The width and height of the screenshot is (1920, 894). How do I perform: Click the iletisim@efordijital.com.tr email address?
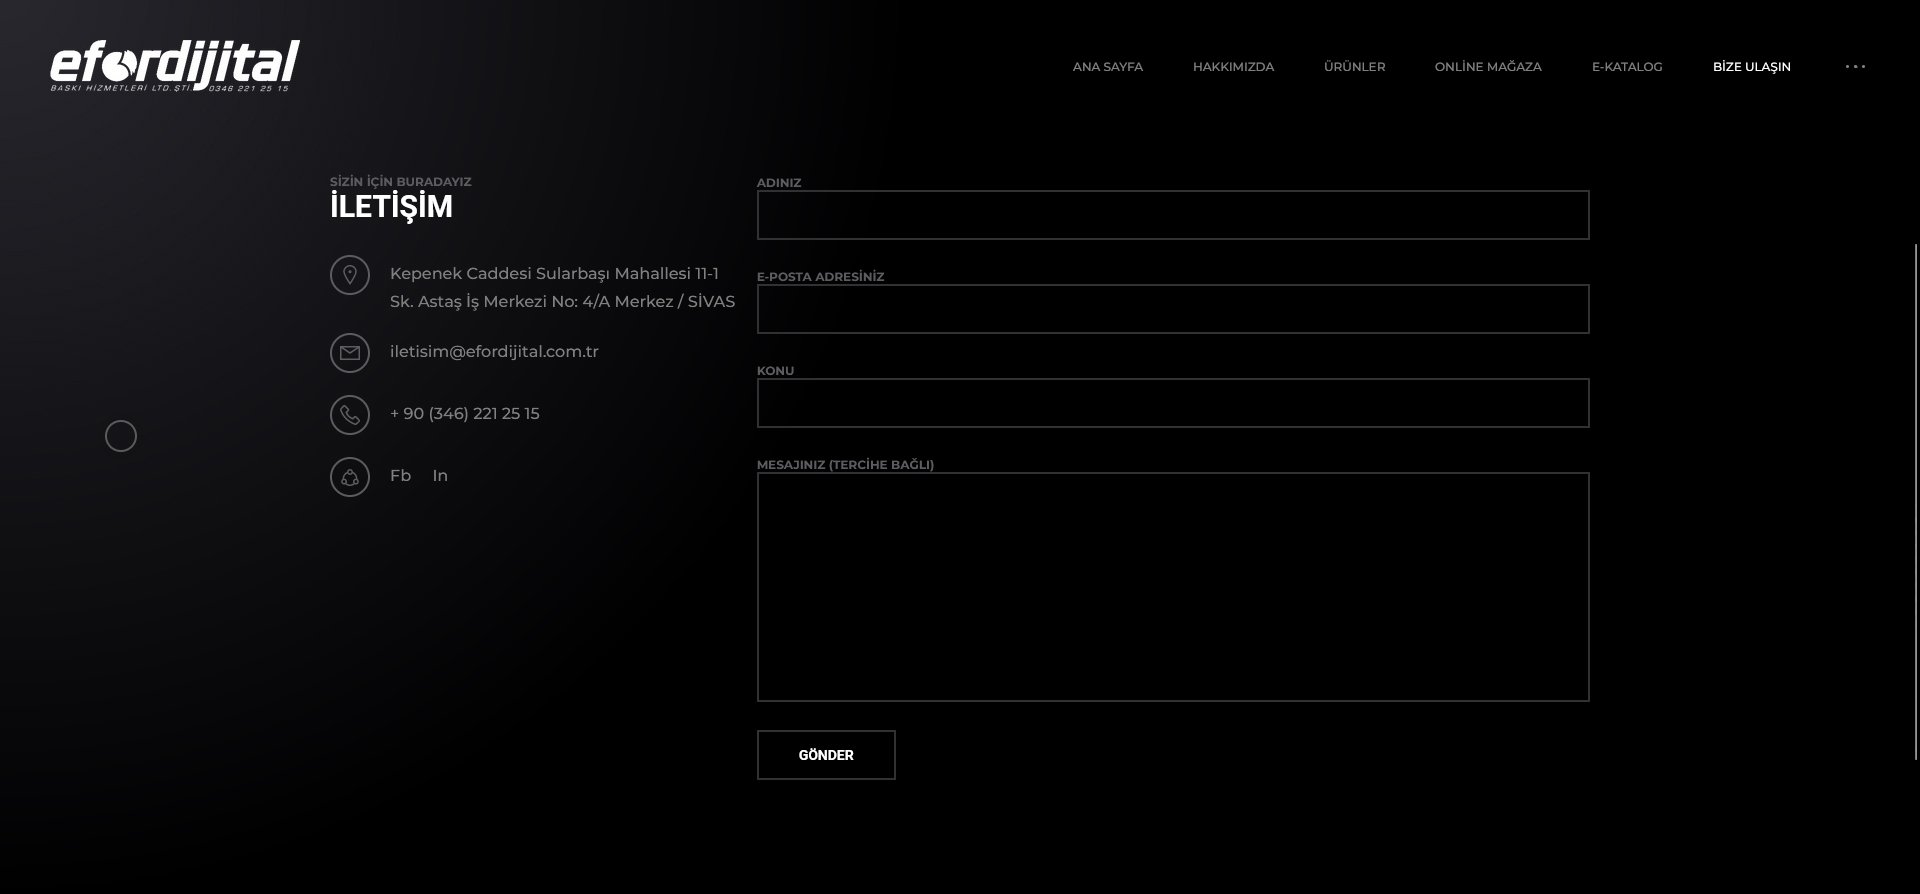pyautogui.click(x=494, y=352)
